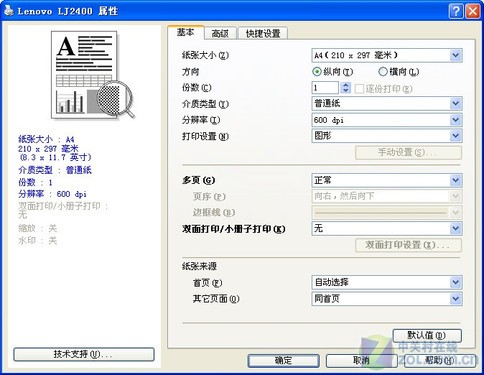The width and height of the screenshot is (484, 375).
Task: Click the 取消 button
Action: (x=361, y=361)
